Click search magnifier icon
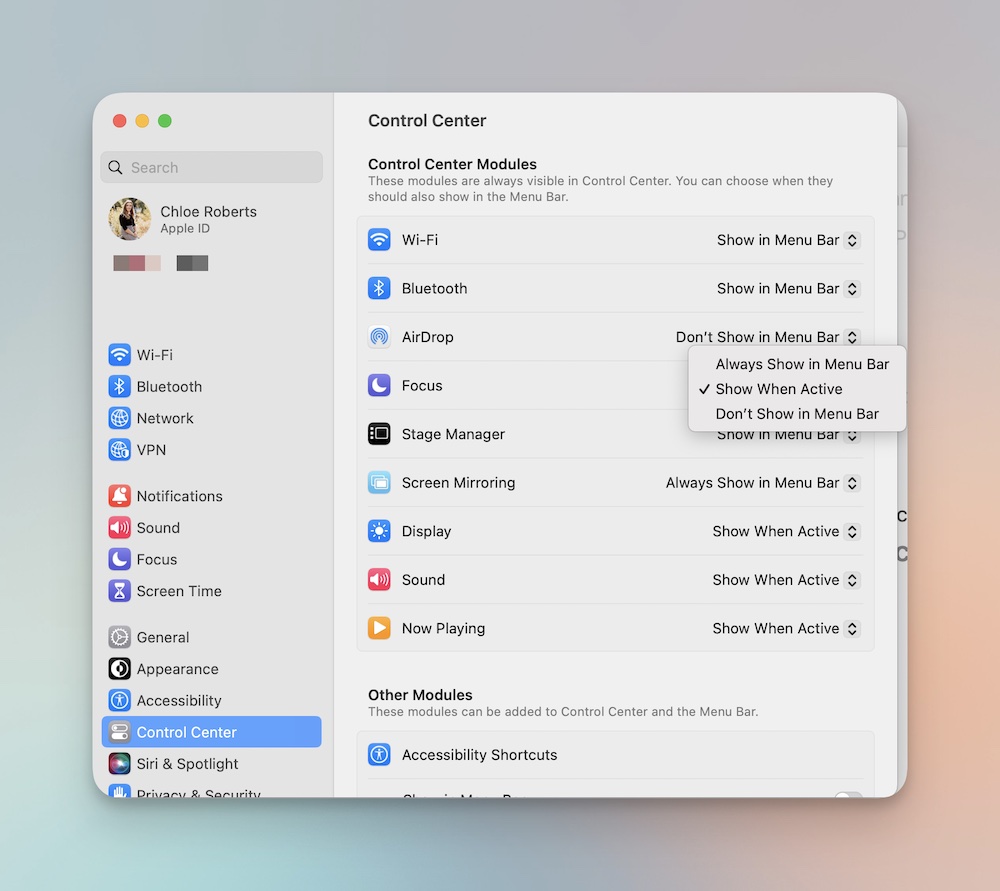 [x=115, y=168]
